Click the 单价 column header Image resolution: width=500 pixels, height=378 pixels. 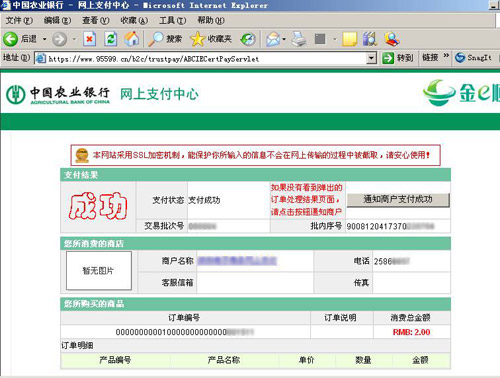tap(307, 360)
